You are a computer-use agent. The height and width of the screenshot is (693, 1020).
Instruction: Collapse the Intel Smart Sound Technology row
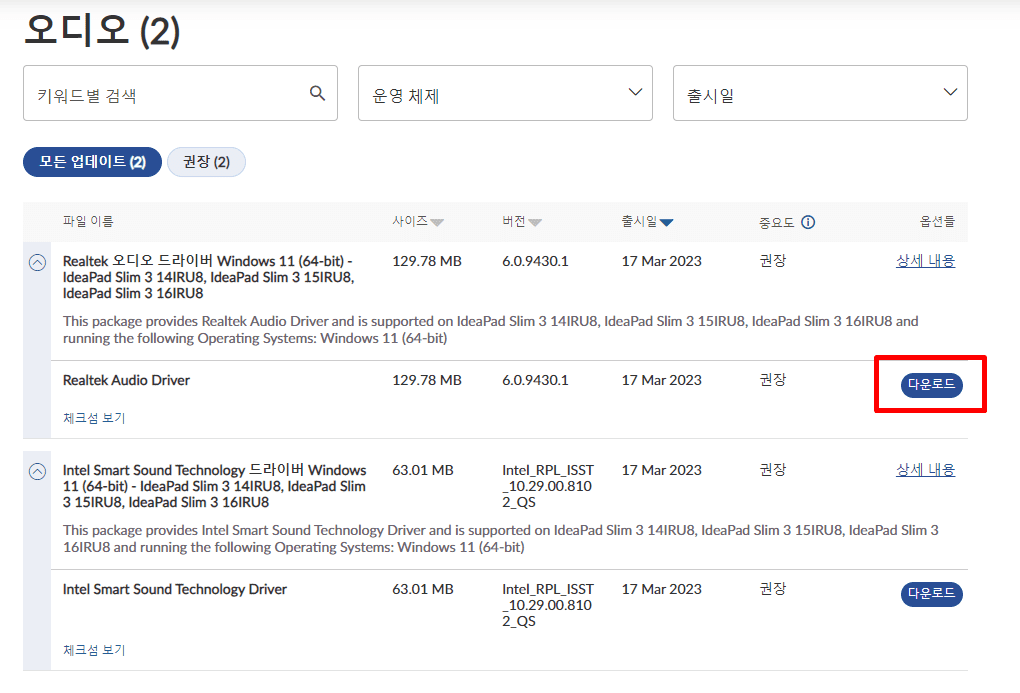(x=38, y=472)
